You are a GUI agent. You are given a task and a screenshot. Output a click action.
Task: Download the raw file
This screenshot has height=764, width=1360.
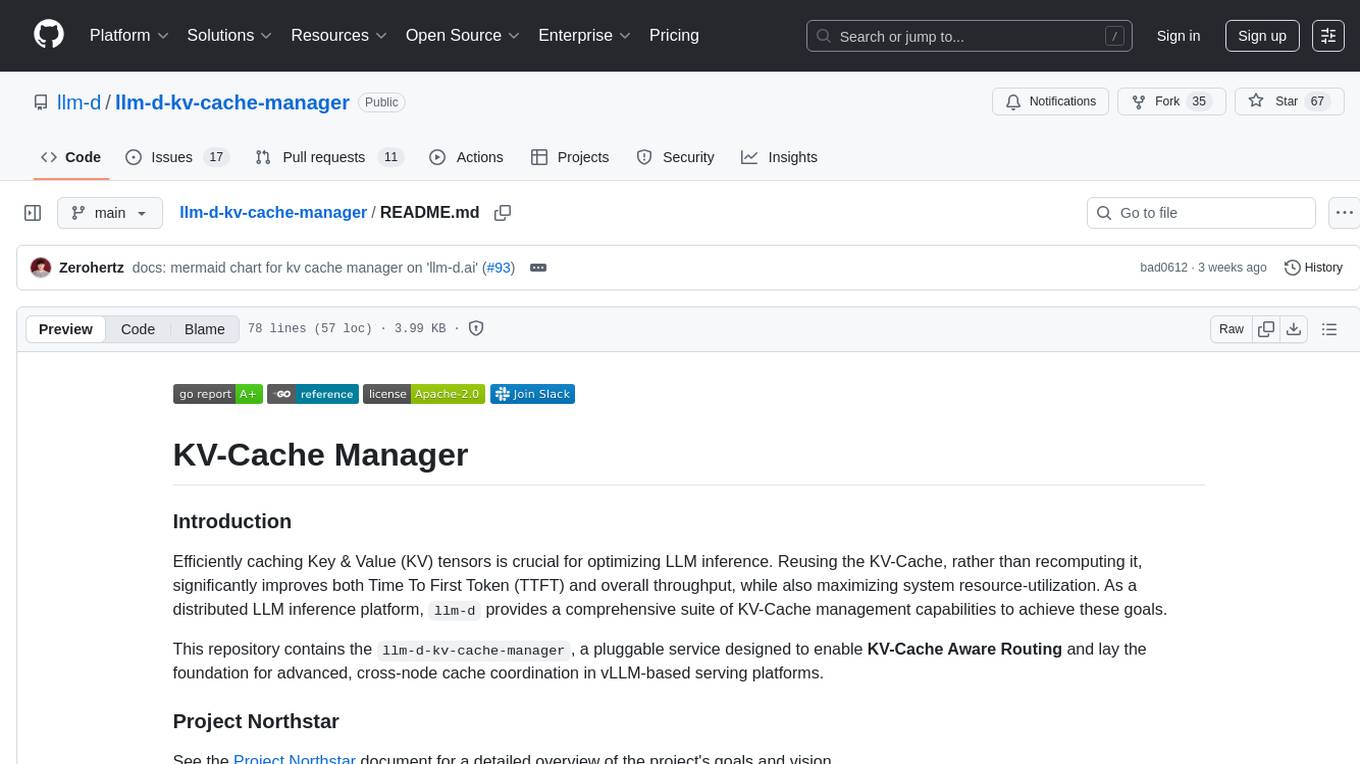1293,329
